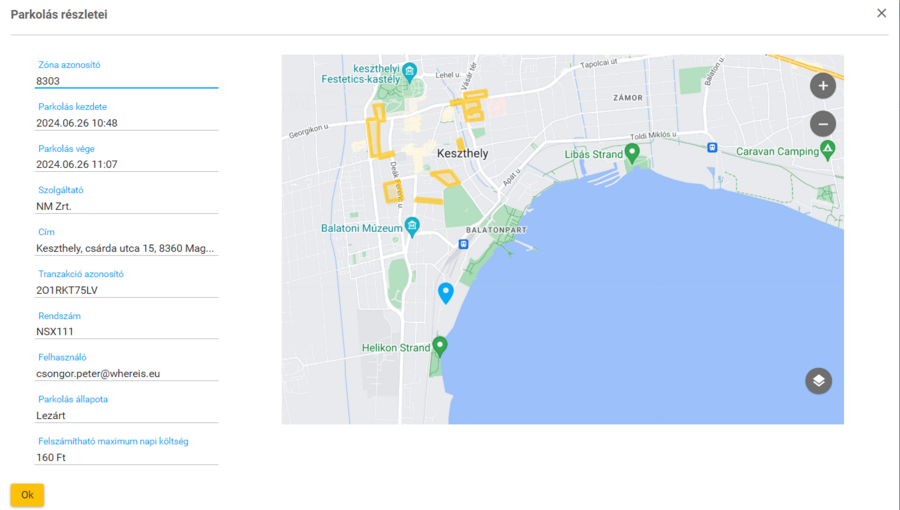Zoom out on the map with minus button
Image resolution: width=900 pixels, height=510 pixels.
tap(822, 124)
